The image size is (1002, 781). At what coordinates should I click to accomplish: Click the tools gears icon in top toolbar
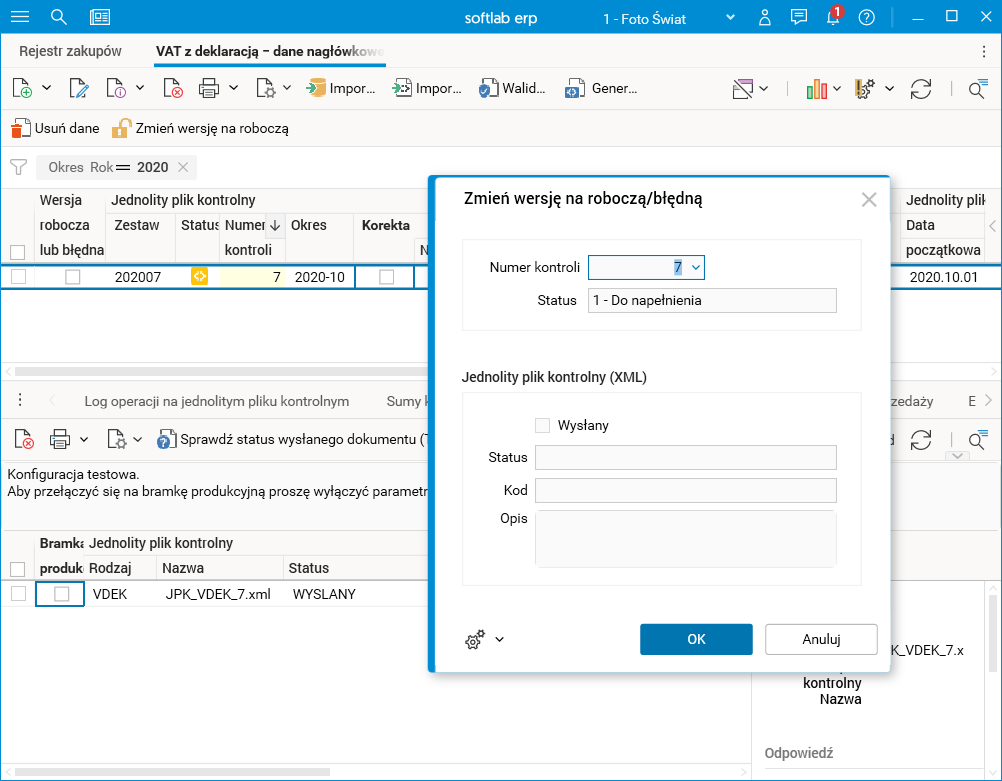tap(865, 89)
